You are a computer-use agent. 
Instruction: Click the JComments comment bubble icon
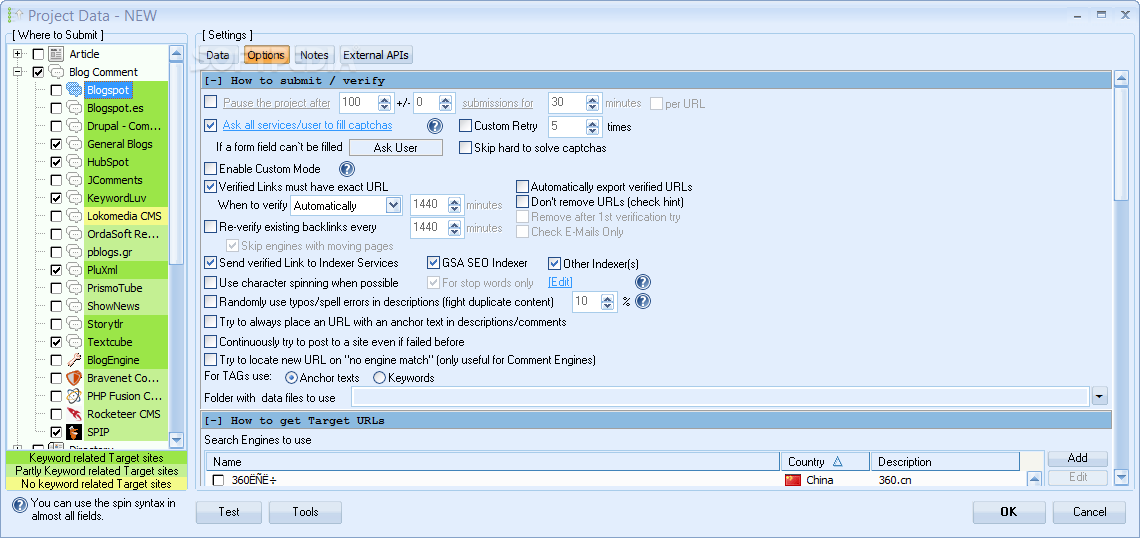coord(74,180)
